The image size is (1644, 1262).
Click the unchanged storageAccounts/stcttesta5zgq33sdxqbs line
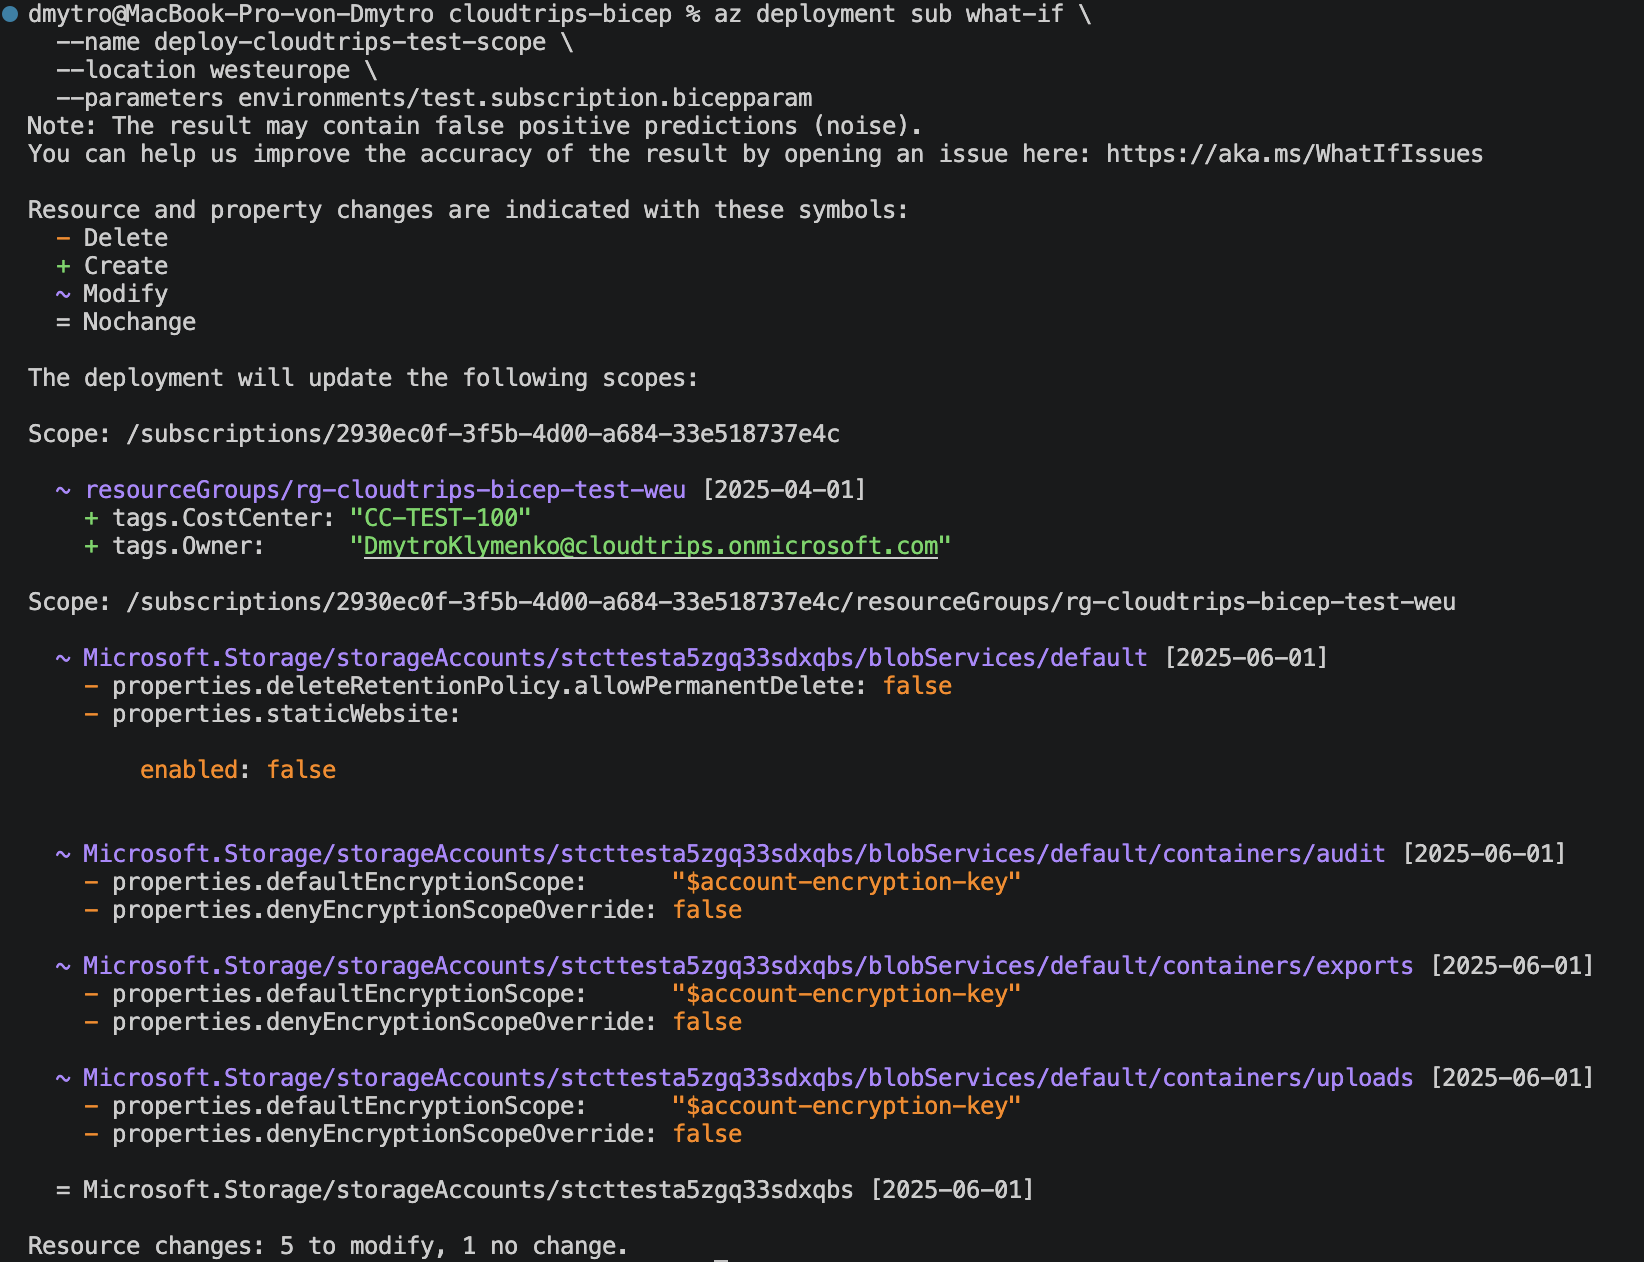point(544,1190)
